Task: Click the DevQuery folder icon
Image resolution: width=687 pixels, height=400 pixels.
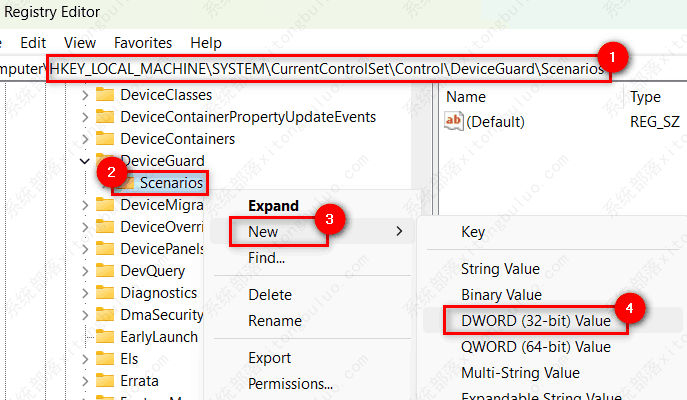Action: click(105, 271)
